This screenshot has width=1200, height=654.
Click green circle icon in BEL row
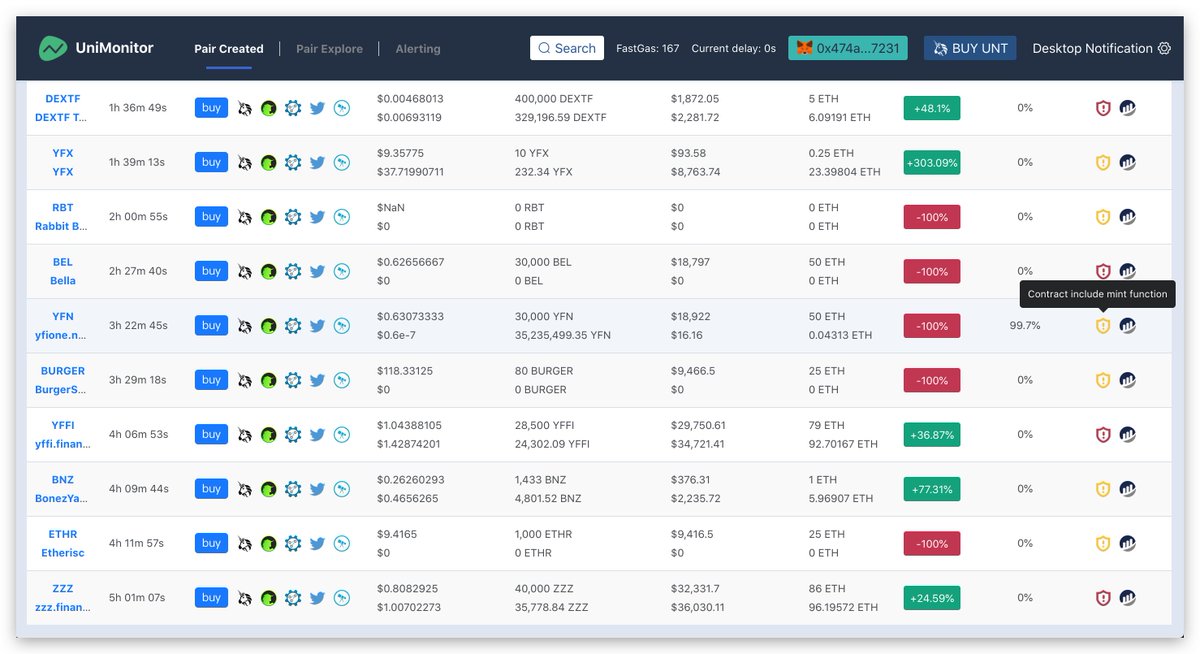(x=269, y=271)
